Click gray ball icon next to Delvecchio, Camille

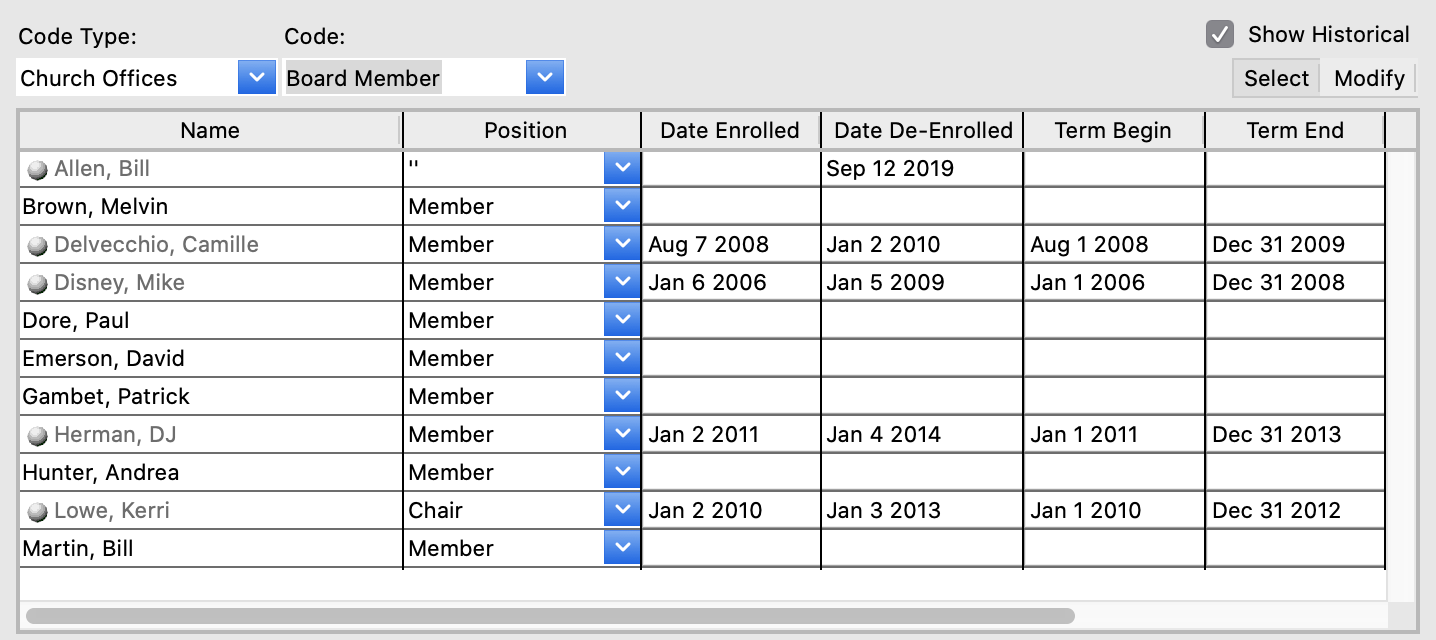(x=37, y=246)
